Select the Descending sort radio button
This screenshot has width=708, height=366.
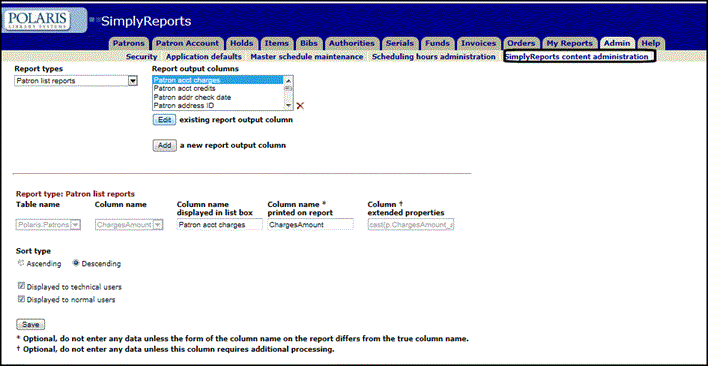[76, 264]
